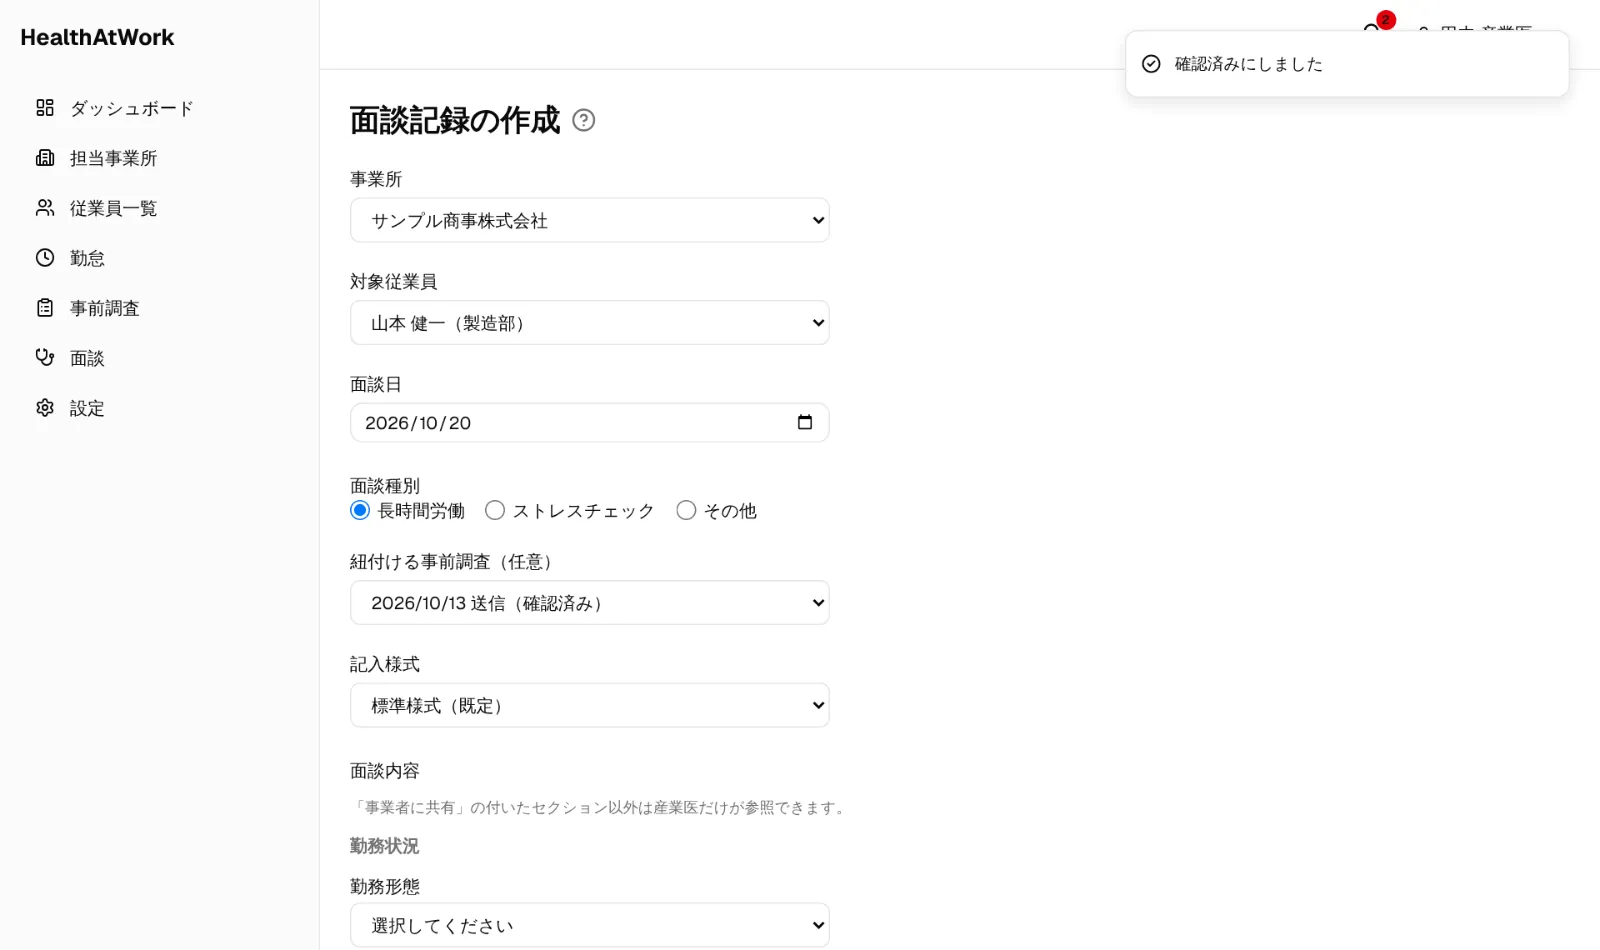Image resolution: width=1600 pixels, height=950 pixels.
Task: Select the その他 radio button
Action: tap(686, 511)
